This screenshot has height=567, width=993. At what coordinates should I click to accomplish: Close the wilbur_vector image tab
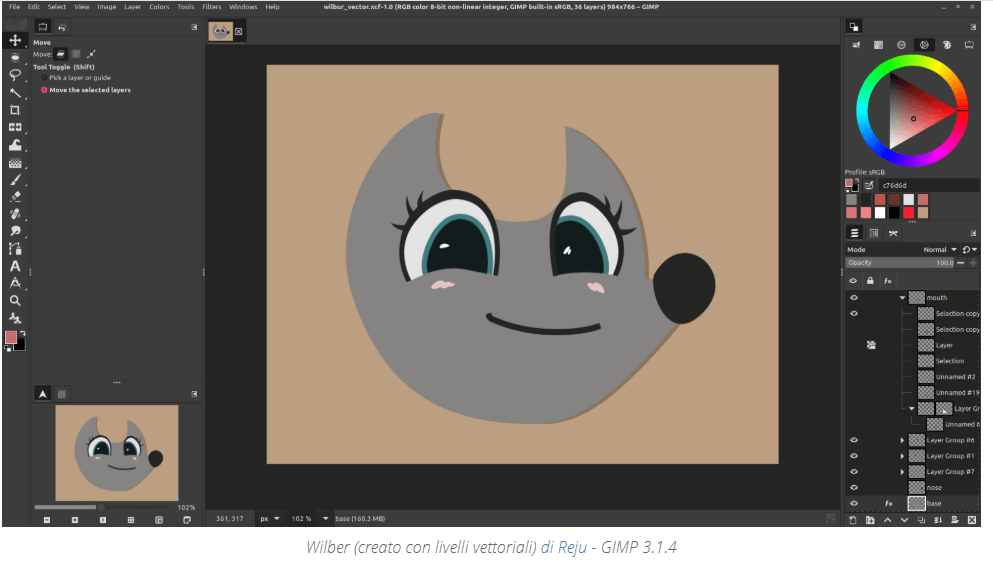[239, 32]
